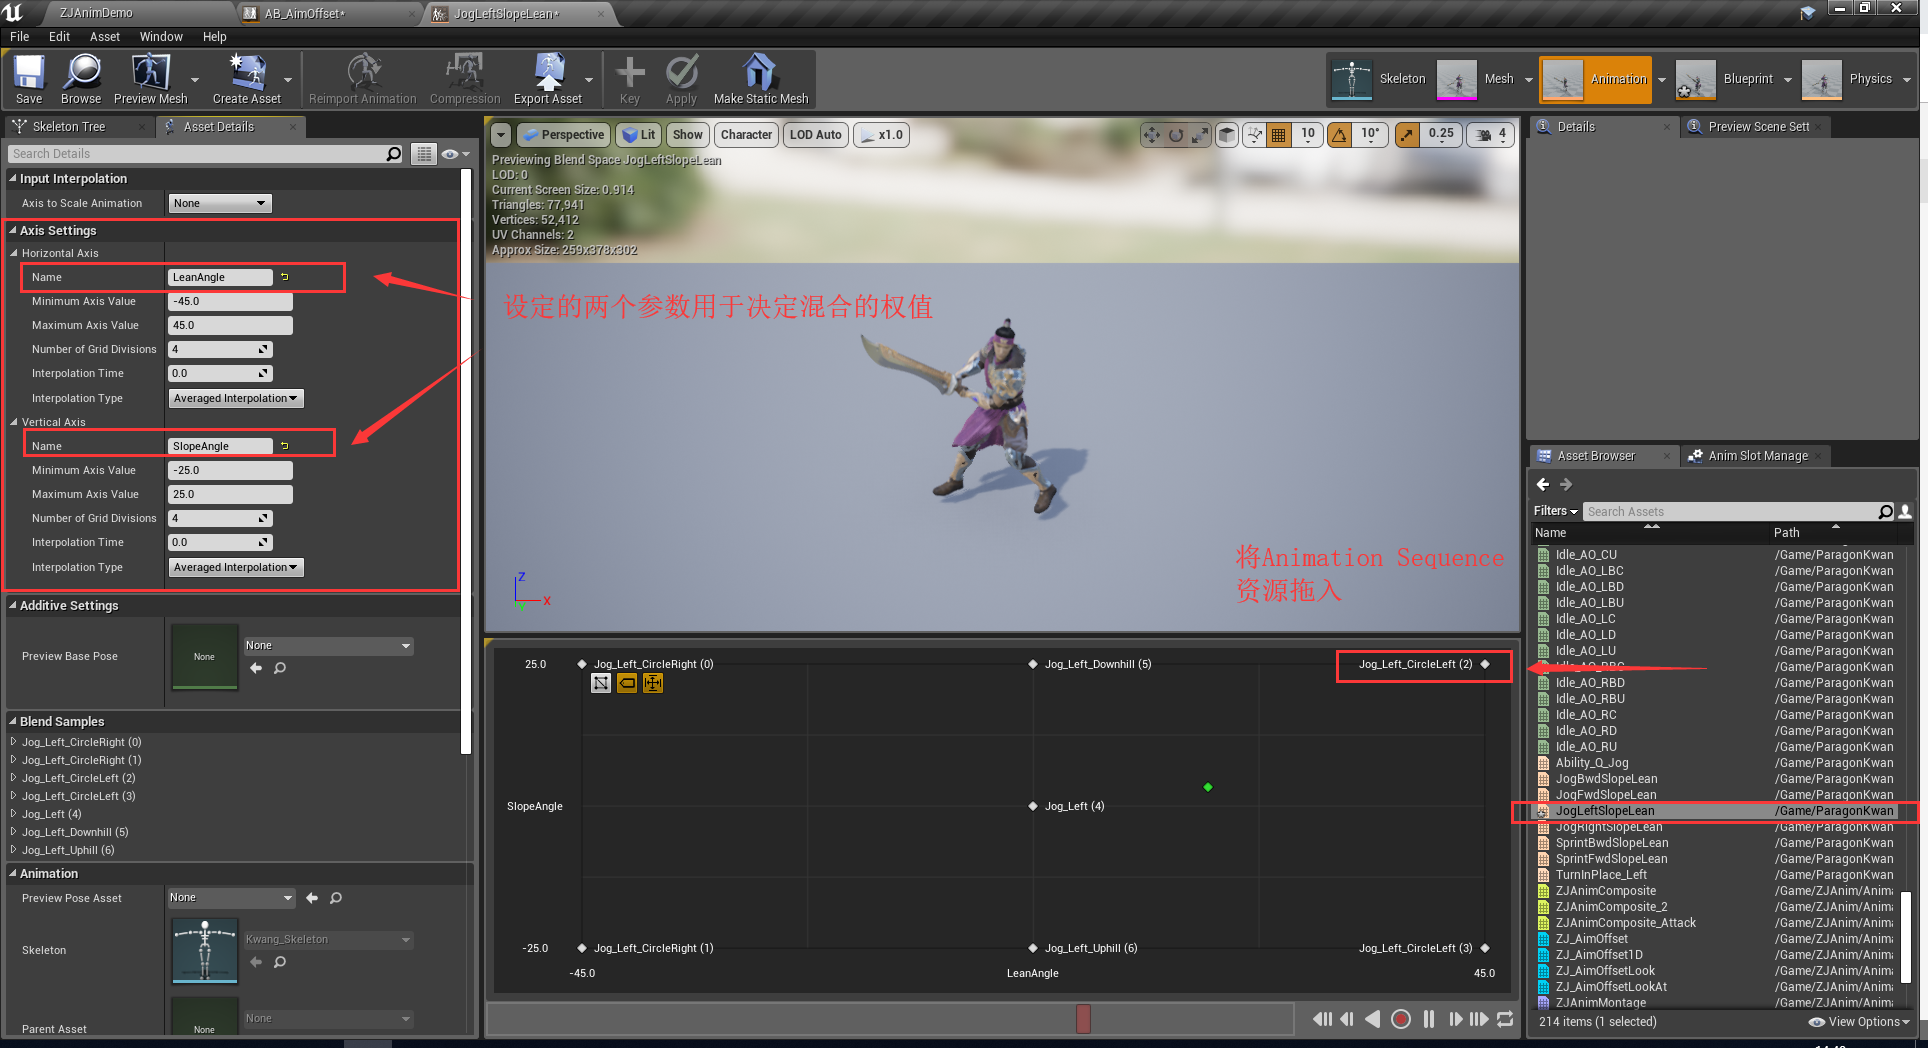Image resolution: width=1928 pixels, height=1048 pixels.
Task: Click the Record button in playback controls
Action: [1401, 1019]
